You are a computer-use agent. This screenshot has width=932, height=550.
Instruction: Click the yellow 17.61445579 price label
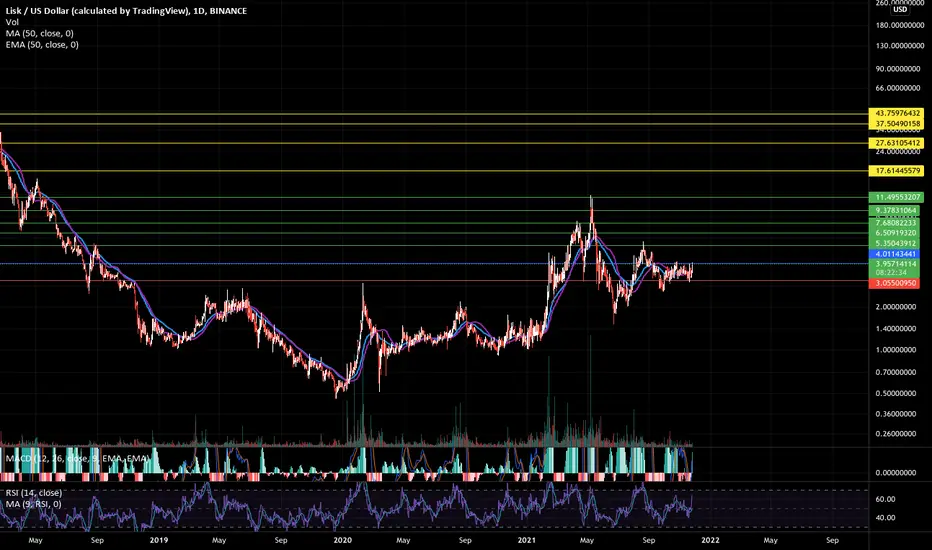[898, 171]
